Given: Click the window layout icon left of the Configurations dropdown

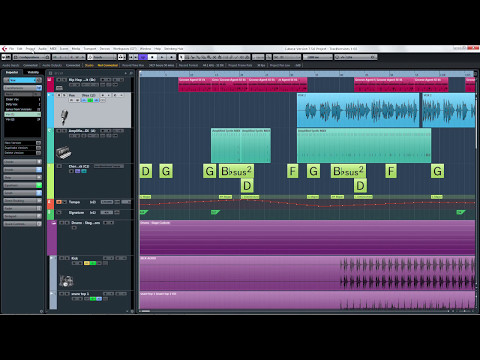Looking at the screenshot, I should 6,57.
